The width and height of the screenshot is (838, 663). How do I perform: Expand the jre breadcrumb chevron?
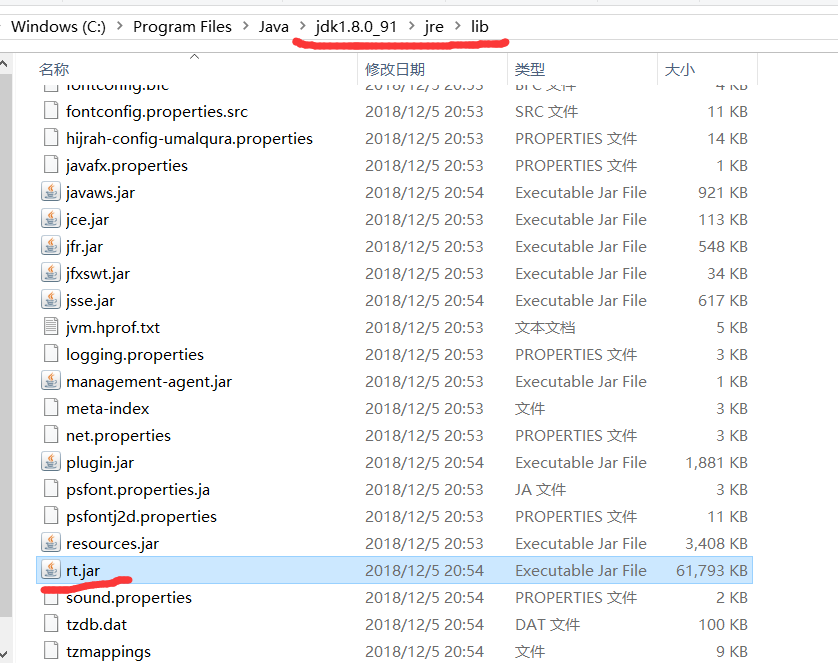coord(458,26)
